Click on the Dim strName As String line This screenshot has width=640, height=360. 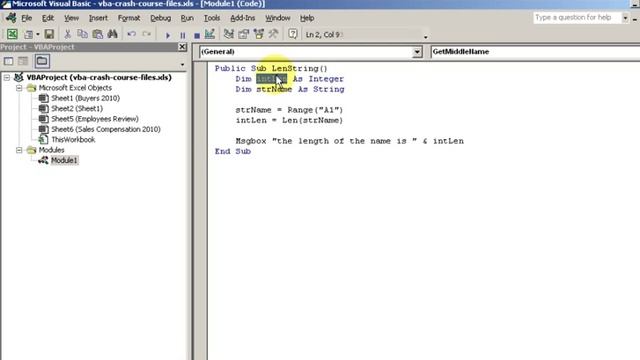[x=290, y=89]
